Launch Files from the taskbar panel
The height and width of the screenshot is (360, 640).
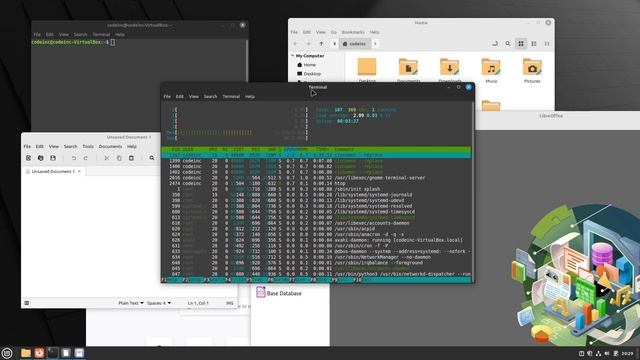pyautogui.click(x=26, y=353)
